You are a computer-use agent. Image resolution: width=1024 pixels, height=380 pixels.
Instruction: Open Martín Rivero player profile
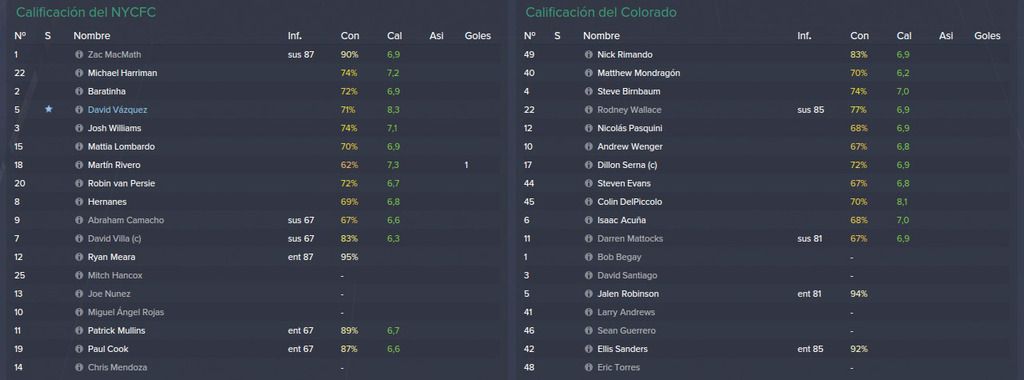tap(114, 165)
